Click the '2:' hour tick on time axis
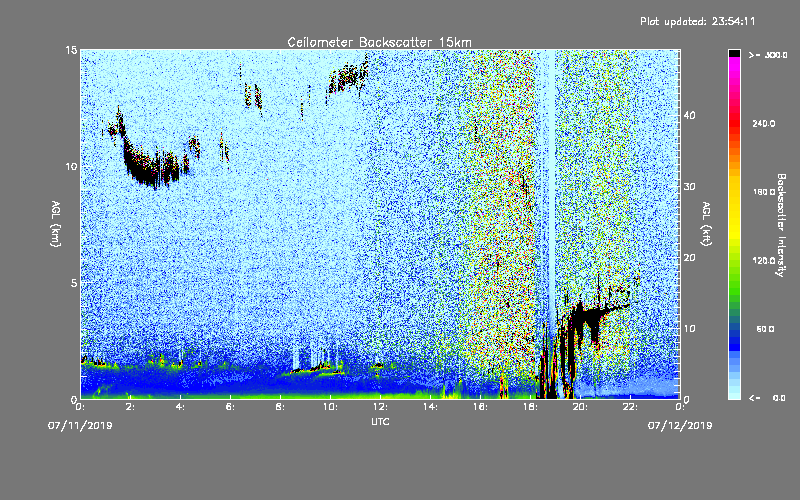The width and height of the screenshot is (800, 500). pos(130,407)
